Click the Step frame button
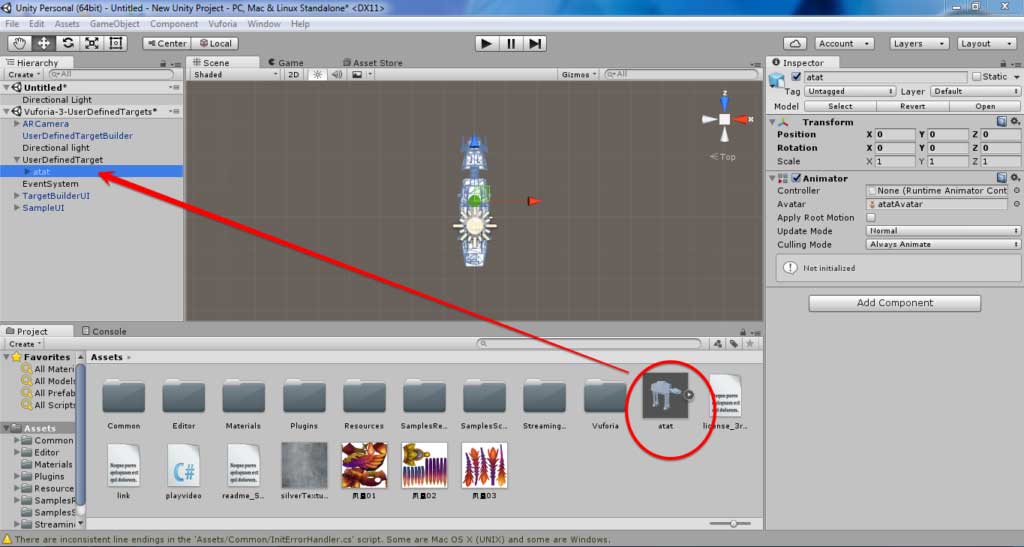This screenshot has width=1024, height=547. coord(535,44)
